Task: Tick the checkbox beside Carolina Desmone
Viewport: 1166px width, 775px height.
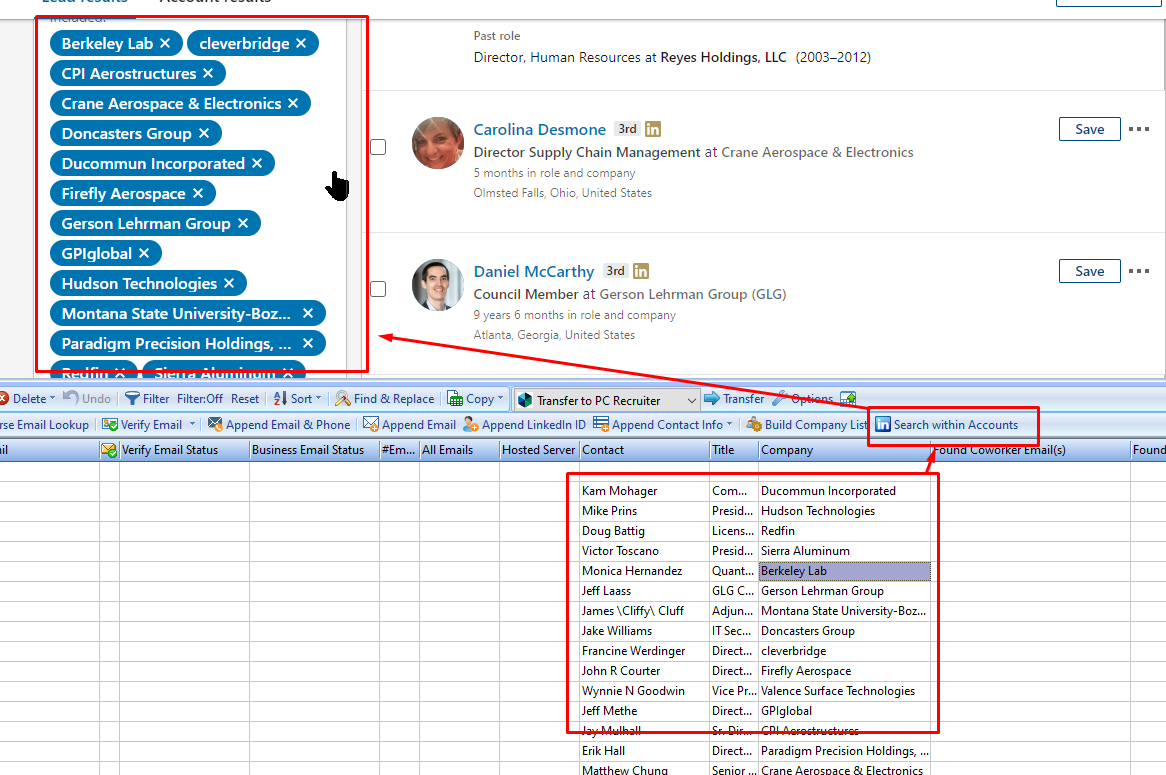Action: point(378,147)
